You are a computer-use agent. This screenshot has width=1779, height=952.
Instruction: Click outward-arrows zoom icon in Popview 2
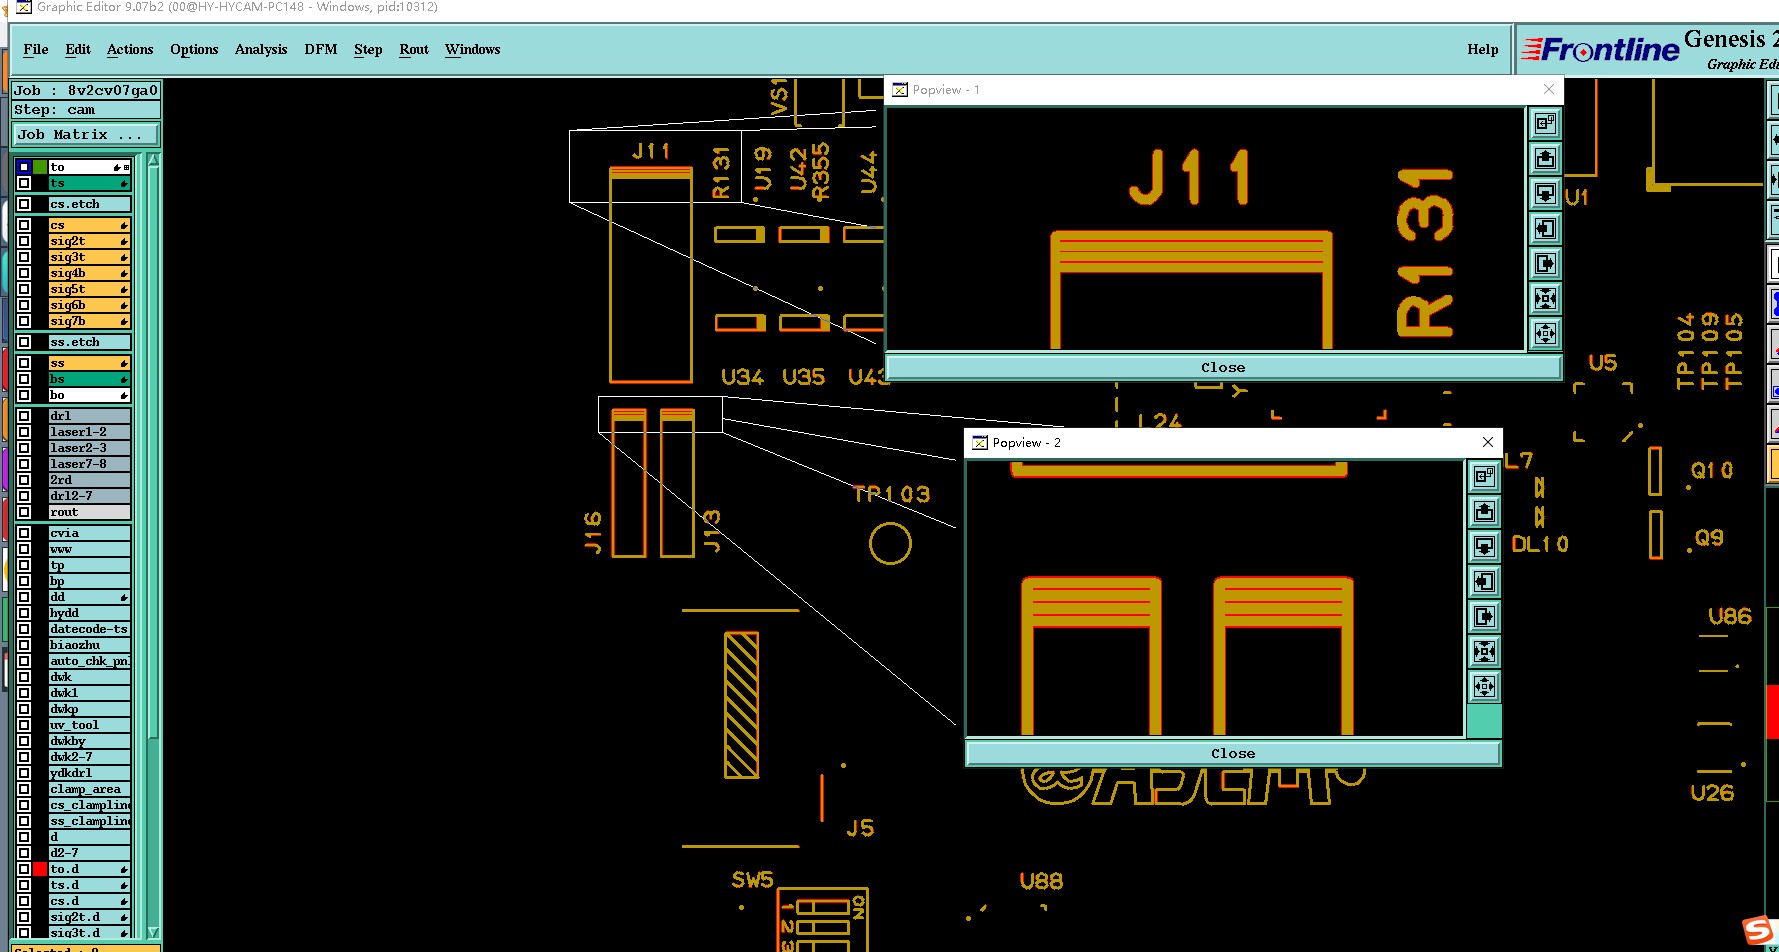[1484, 686]
